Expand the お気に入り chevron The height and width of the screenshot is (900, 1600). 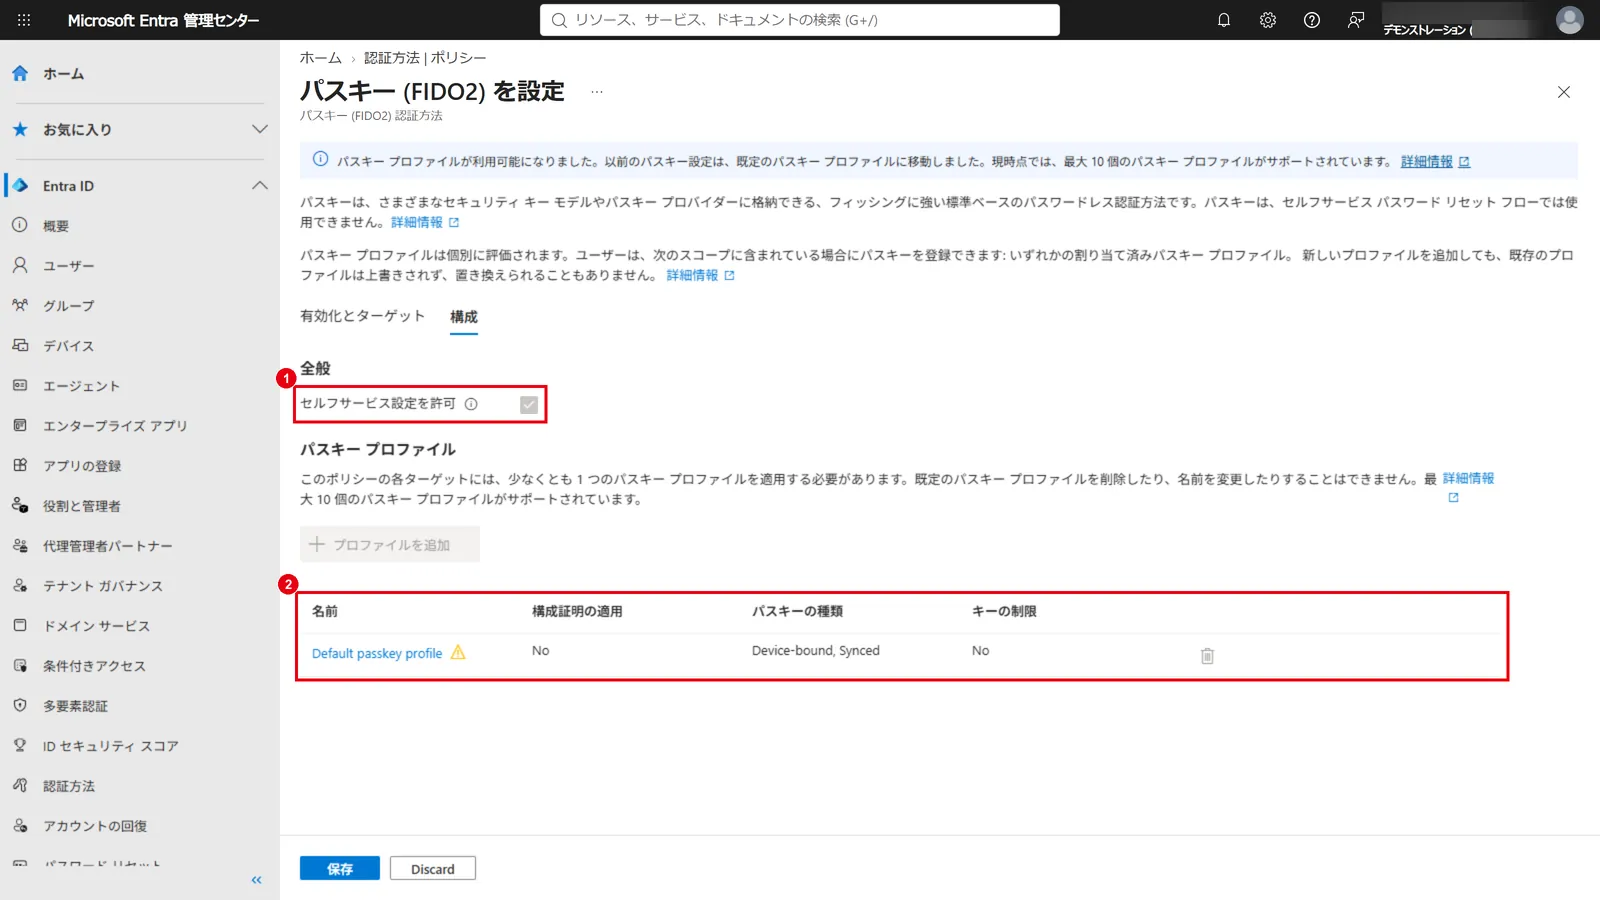coord(260,129)
